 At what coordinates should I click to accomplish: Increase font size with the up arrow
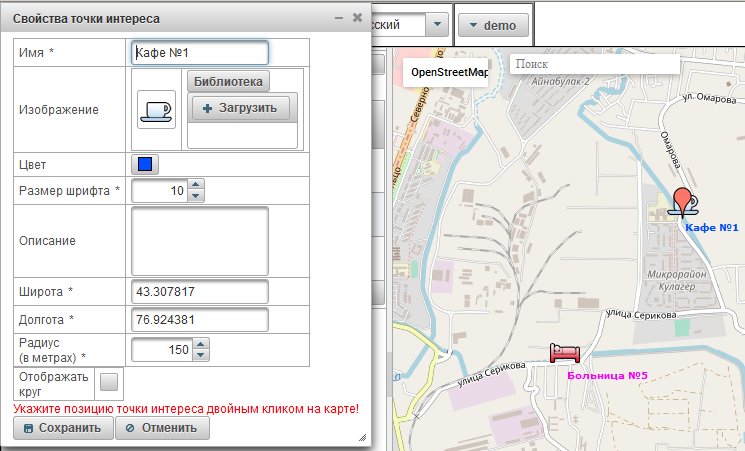tap(196, 185)
